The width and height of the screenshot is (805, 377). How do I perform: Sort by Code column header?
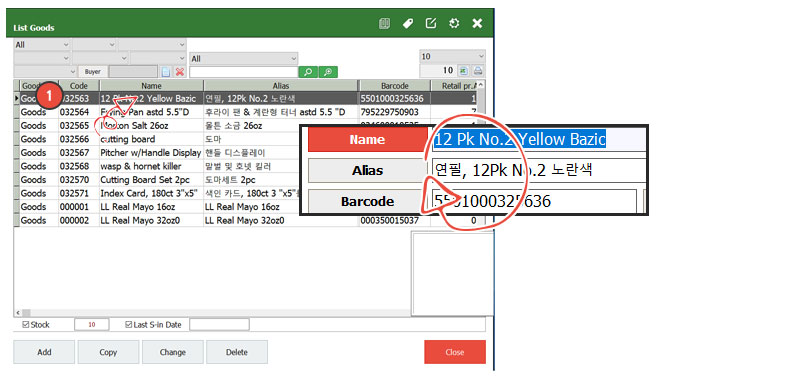tap(79, 86)
